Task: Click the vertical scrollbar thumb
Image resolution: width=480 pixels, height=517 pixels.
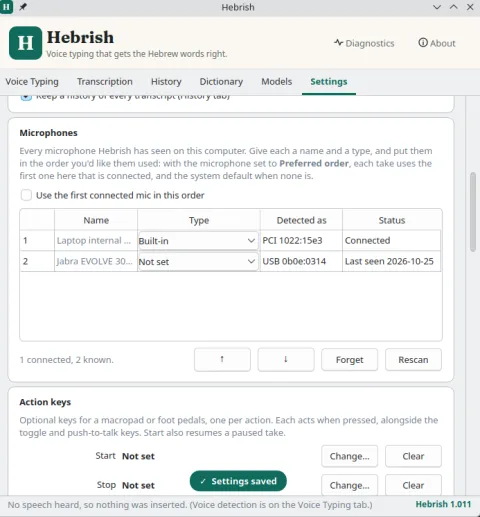Action: tap(473, 212)
